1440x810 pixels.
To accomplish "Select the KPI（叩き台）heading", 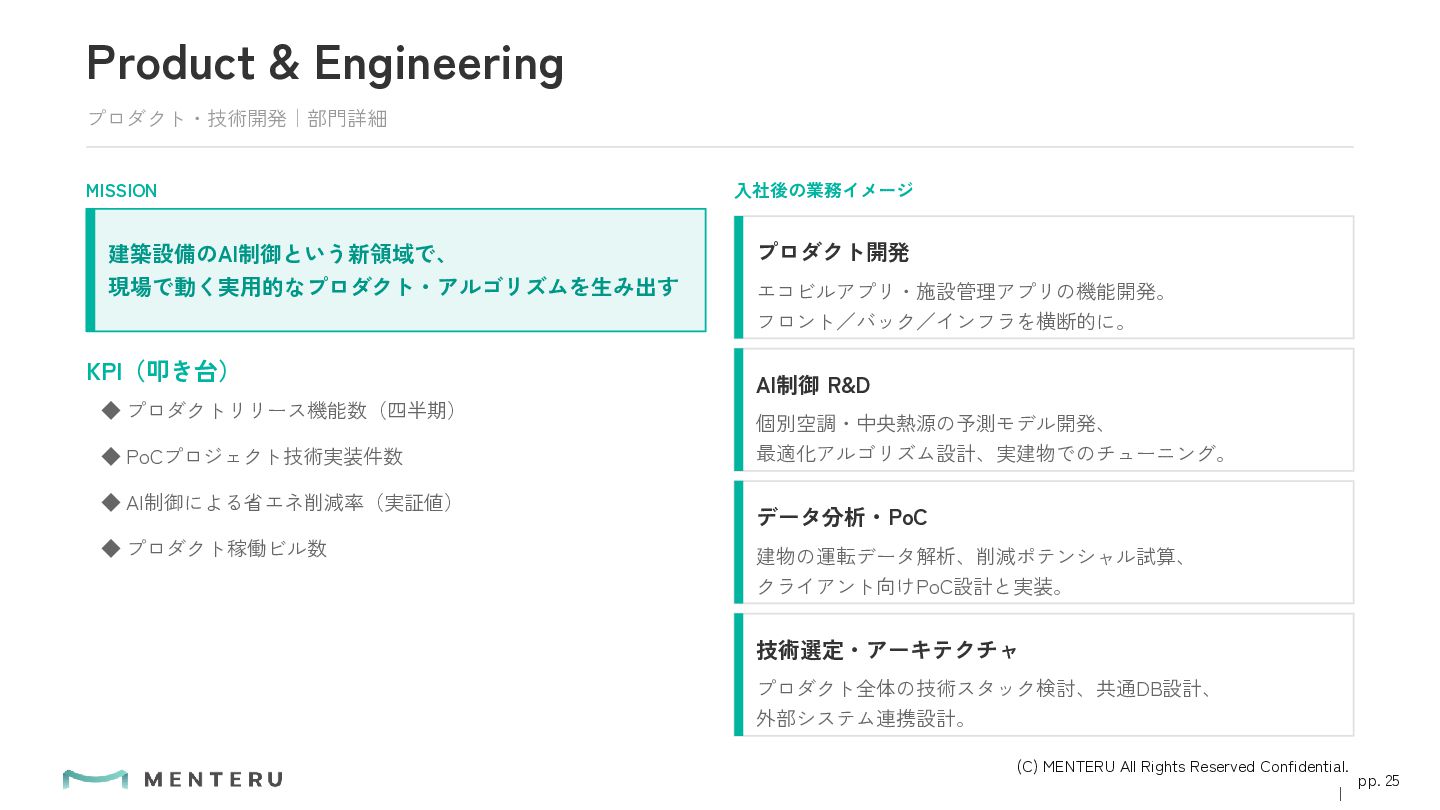I will click(x=158, y=371).
